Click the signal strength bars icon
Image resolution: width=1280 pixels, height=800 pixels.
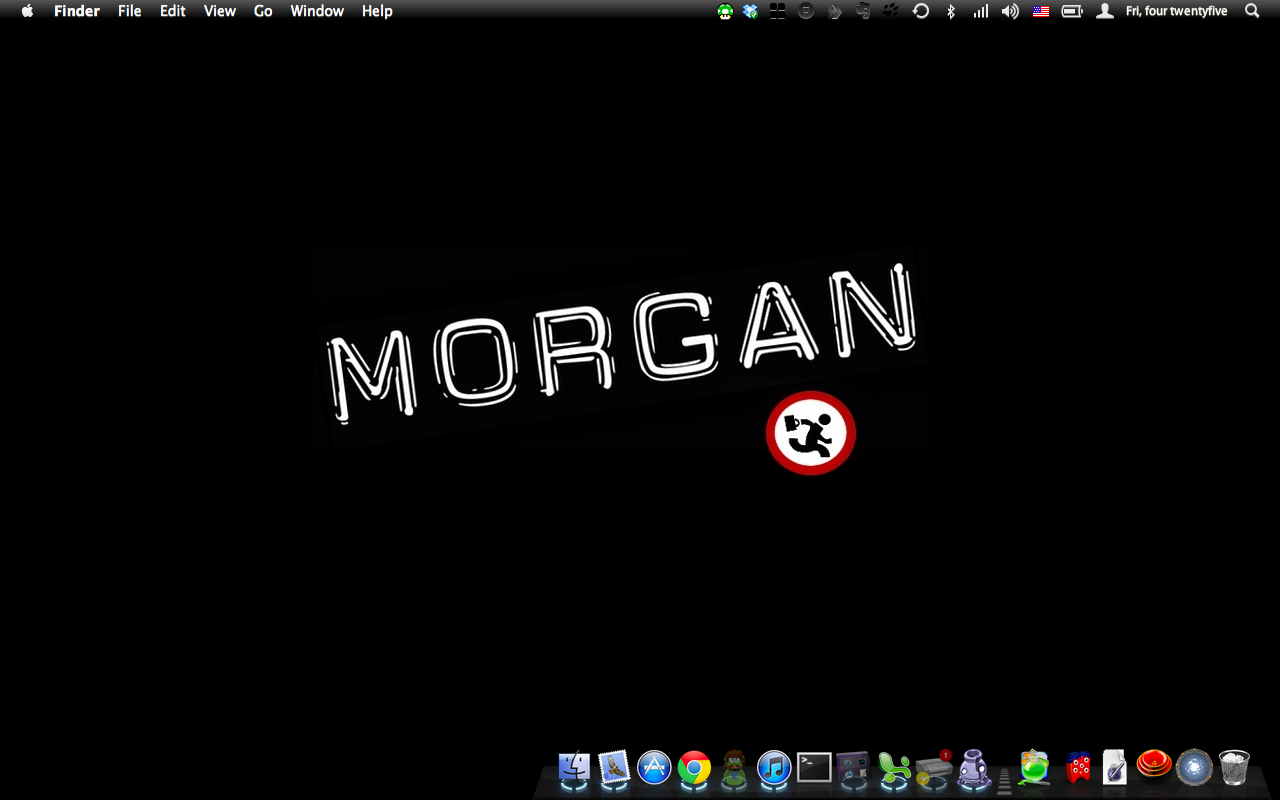[981, 11]
